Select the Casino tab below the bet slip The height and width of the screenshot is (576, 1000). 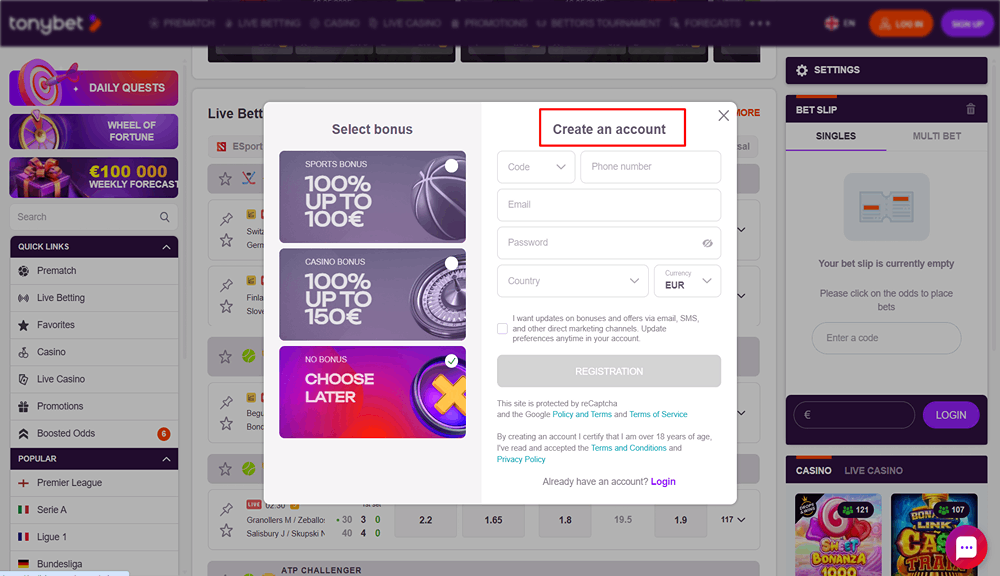coord(813,471)
